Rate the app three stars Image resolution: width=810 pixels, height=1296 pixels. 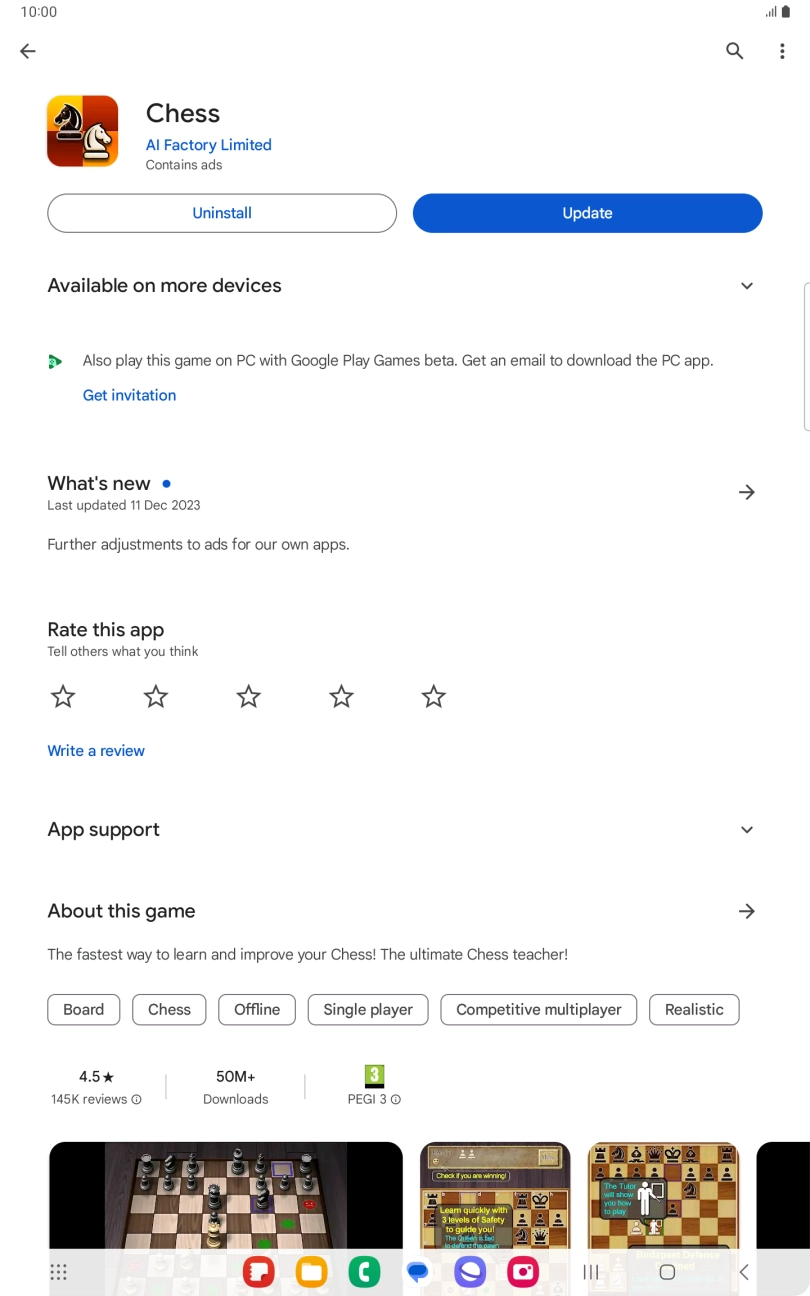[x=248, y=695]
